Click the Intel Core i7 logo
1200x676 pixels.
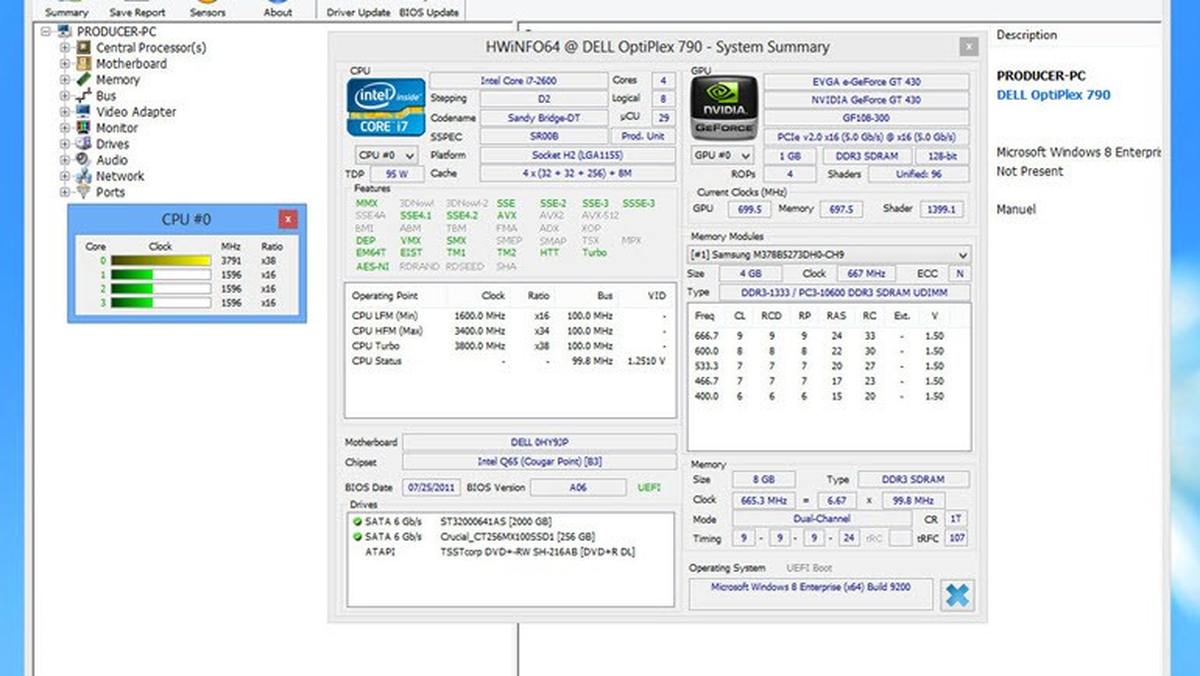click(384, 107)
